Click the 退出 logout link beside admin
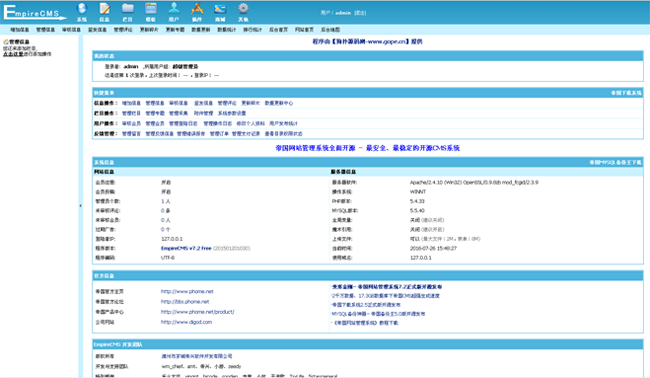650x378 pixels. click(360, 13)
